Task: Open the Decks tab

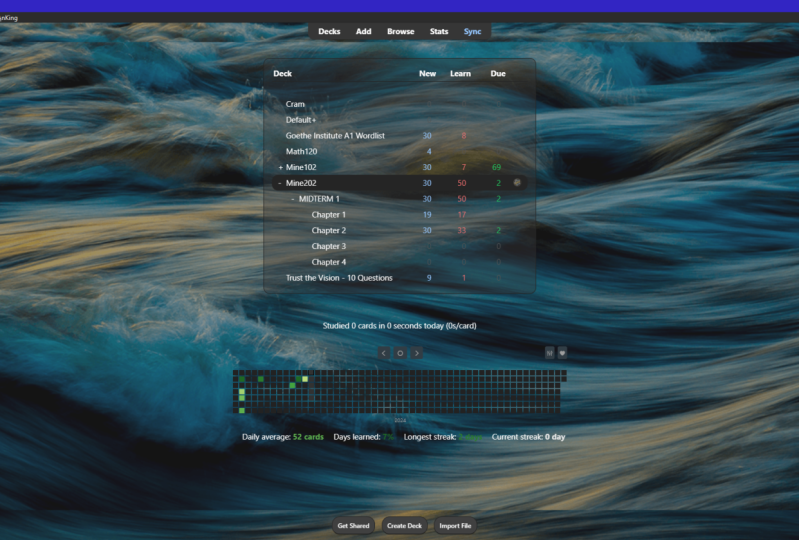Action: click(x=329, y=31)
